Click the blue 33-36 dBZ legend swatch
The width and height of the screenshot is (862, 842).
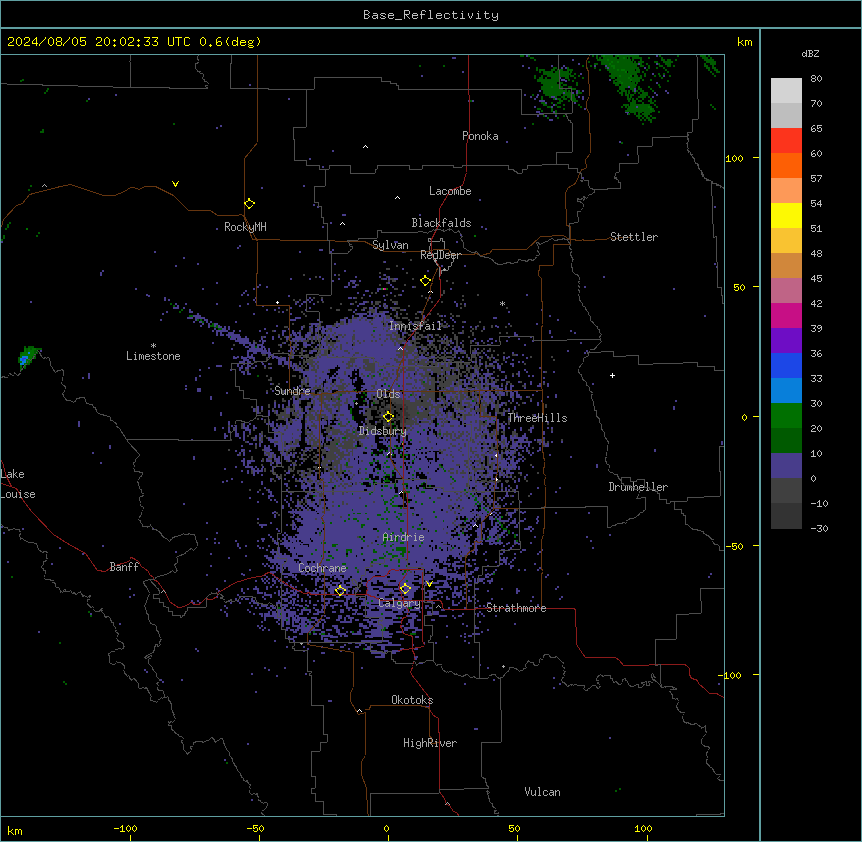point(786,365)
